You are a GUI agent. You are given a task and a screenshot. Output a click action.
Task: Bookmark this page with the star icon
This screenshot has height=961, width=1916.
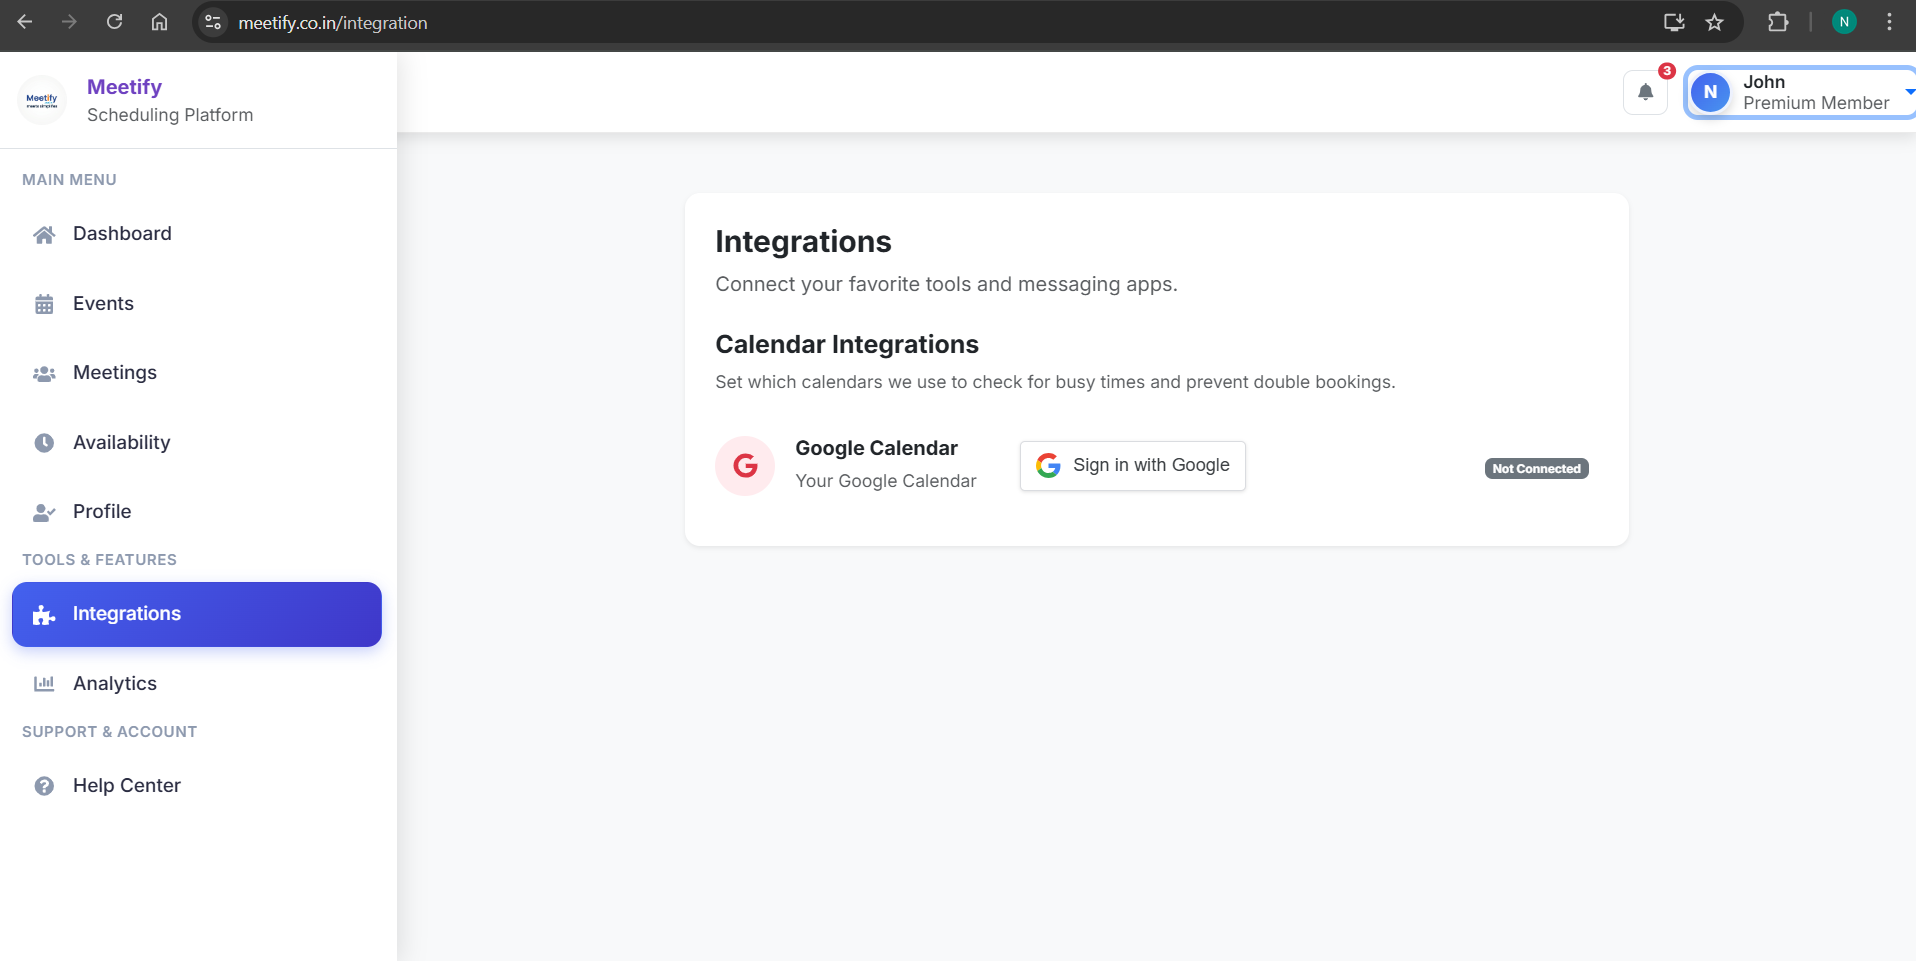point(1714,22)
